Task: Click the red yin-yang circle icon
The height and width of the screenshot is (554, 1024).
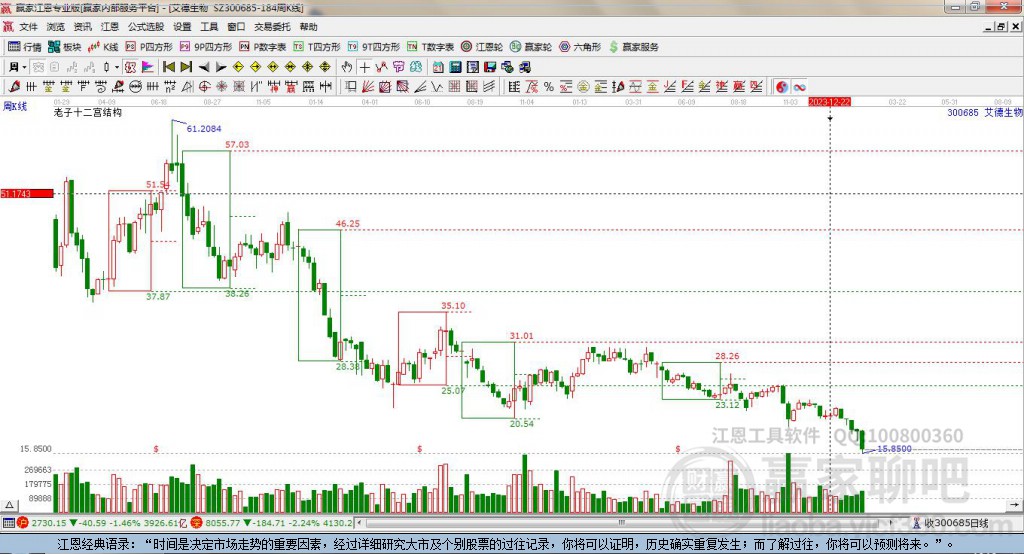Action: pos(782,87)
